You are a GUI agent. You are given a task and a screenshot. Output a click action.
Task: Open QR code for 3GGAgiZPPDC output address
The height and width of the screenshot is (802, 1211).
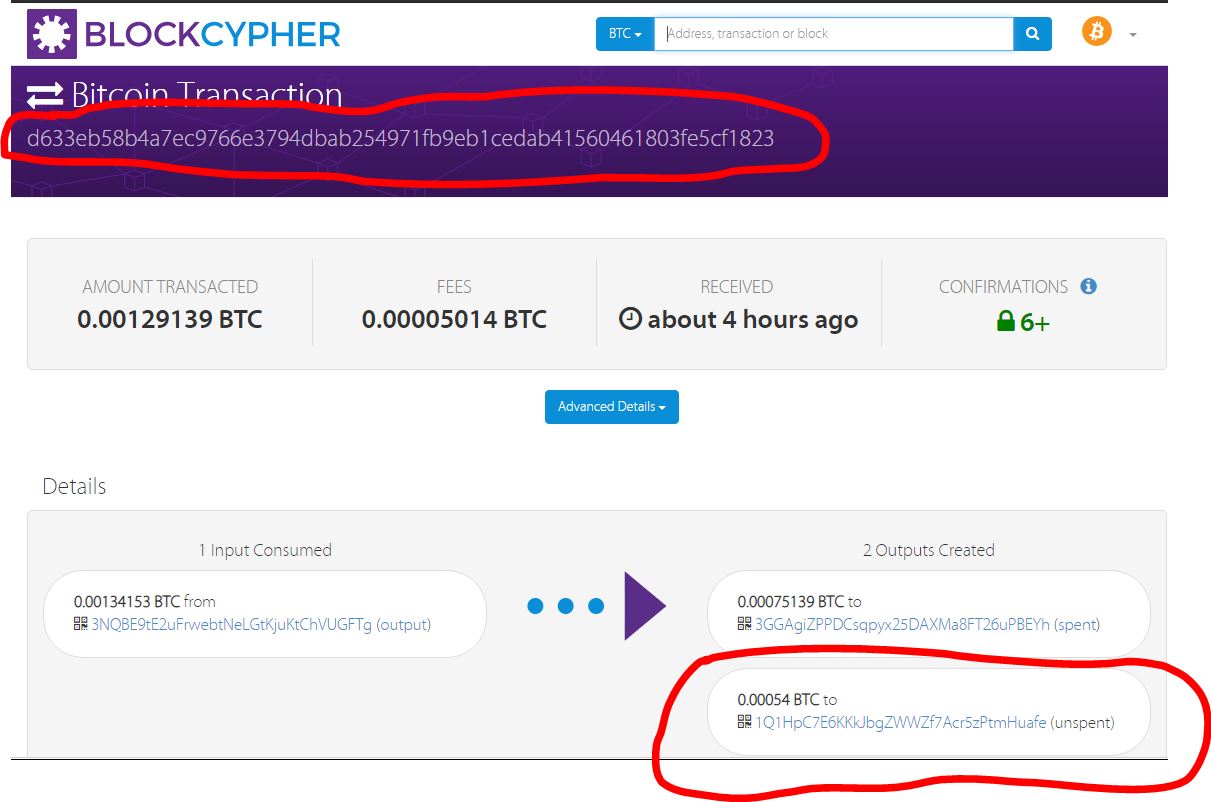click(x=745, y=624)
